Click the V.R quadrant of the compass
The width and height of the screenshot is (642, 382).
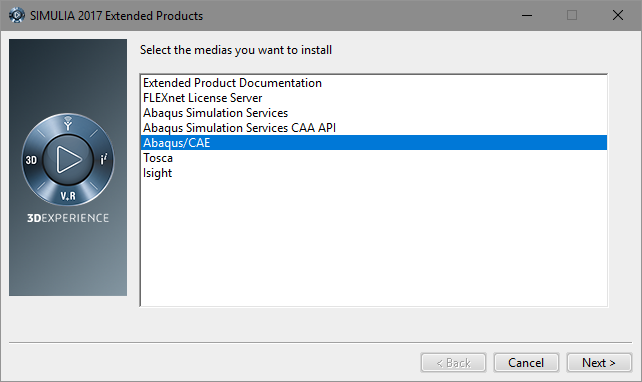point(68,196)
